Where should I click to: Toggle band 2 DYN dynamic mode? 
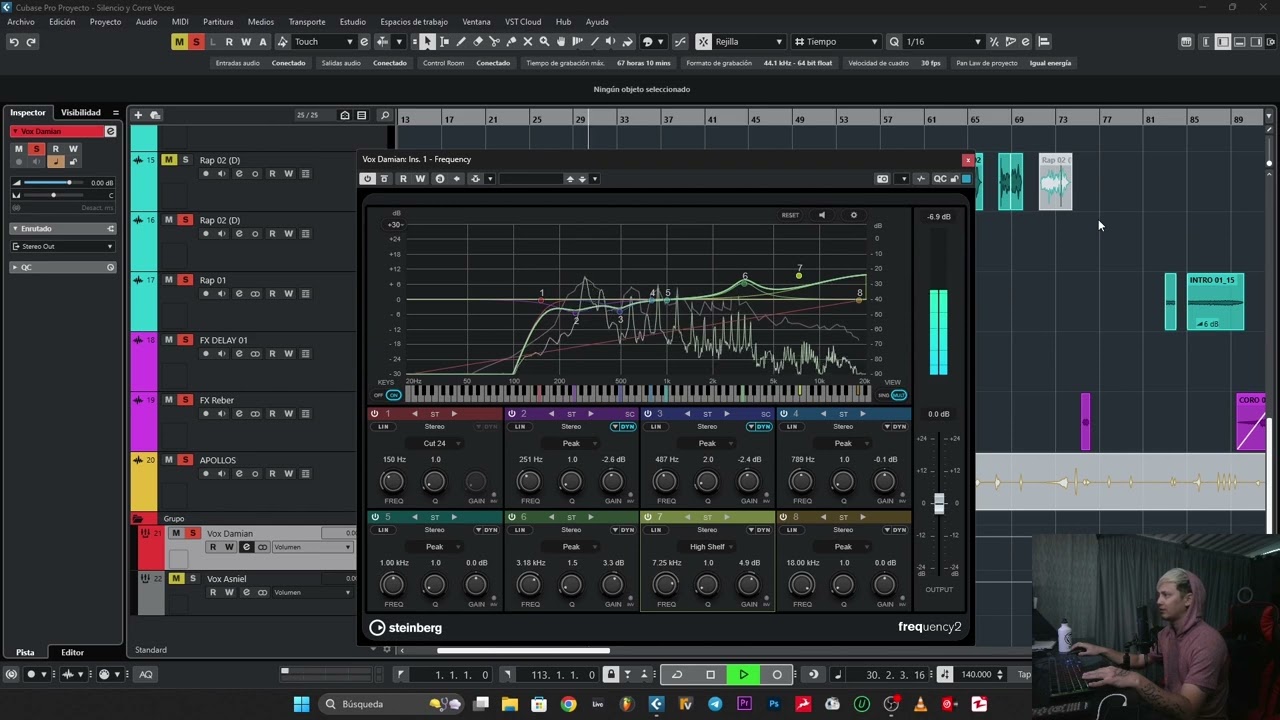pos(623,427)
